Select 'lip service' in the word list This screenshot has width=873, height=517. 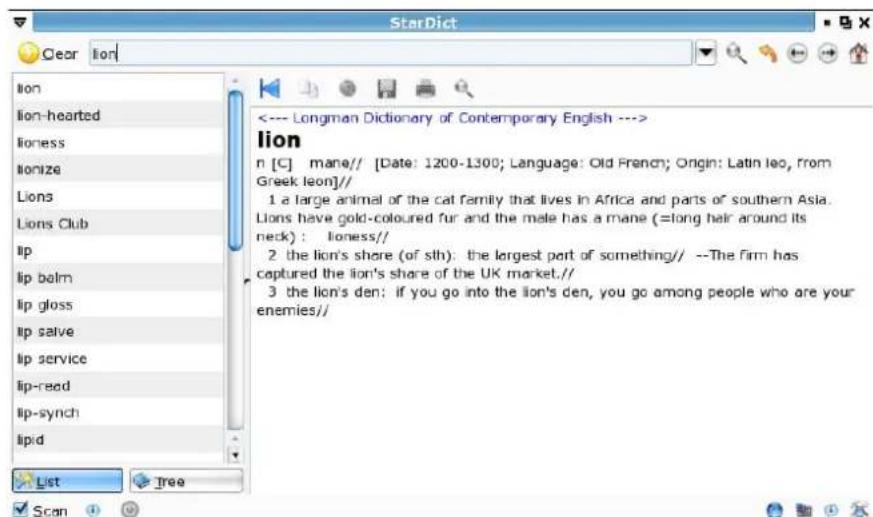(x=117, y=358)
